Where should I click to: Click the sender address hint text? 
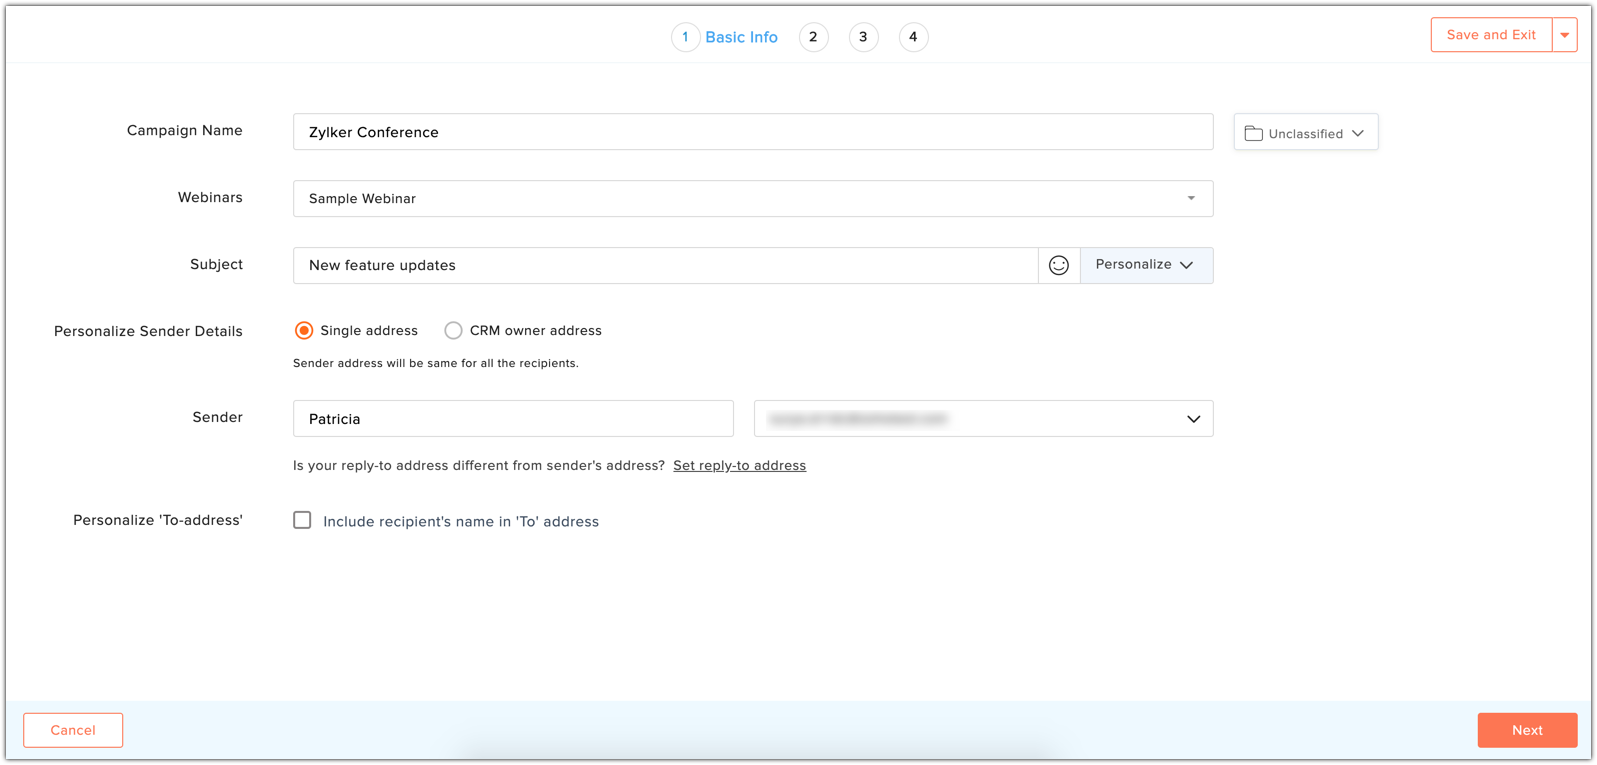point(435,363)
